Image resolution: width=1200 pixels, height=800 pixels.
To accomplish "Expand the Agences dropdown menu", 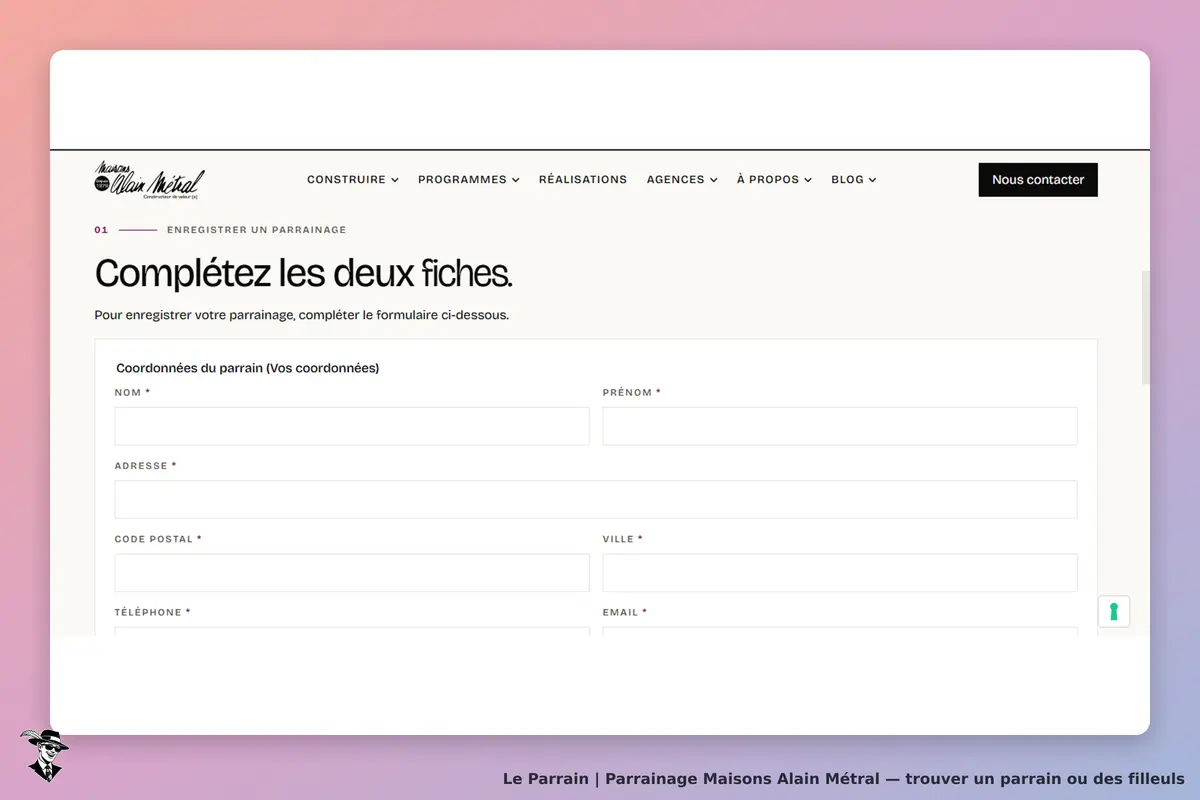I will (x=682, y=180).
